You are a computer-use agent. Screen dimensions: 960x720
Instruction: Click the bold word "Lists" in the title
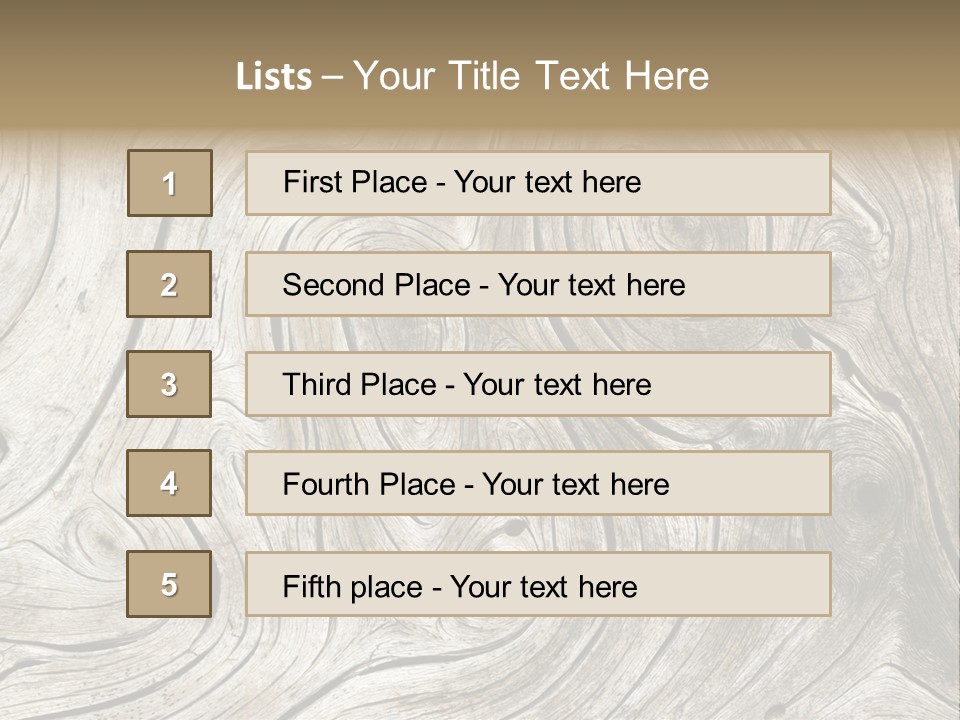point(274,77)
